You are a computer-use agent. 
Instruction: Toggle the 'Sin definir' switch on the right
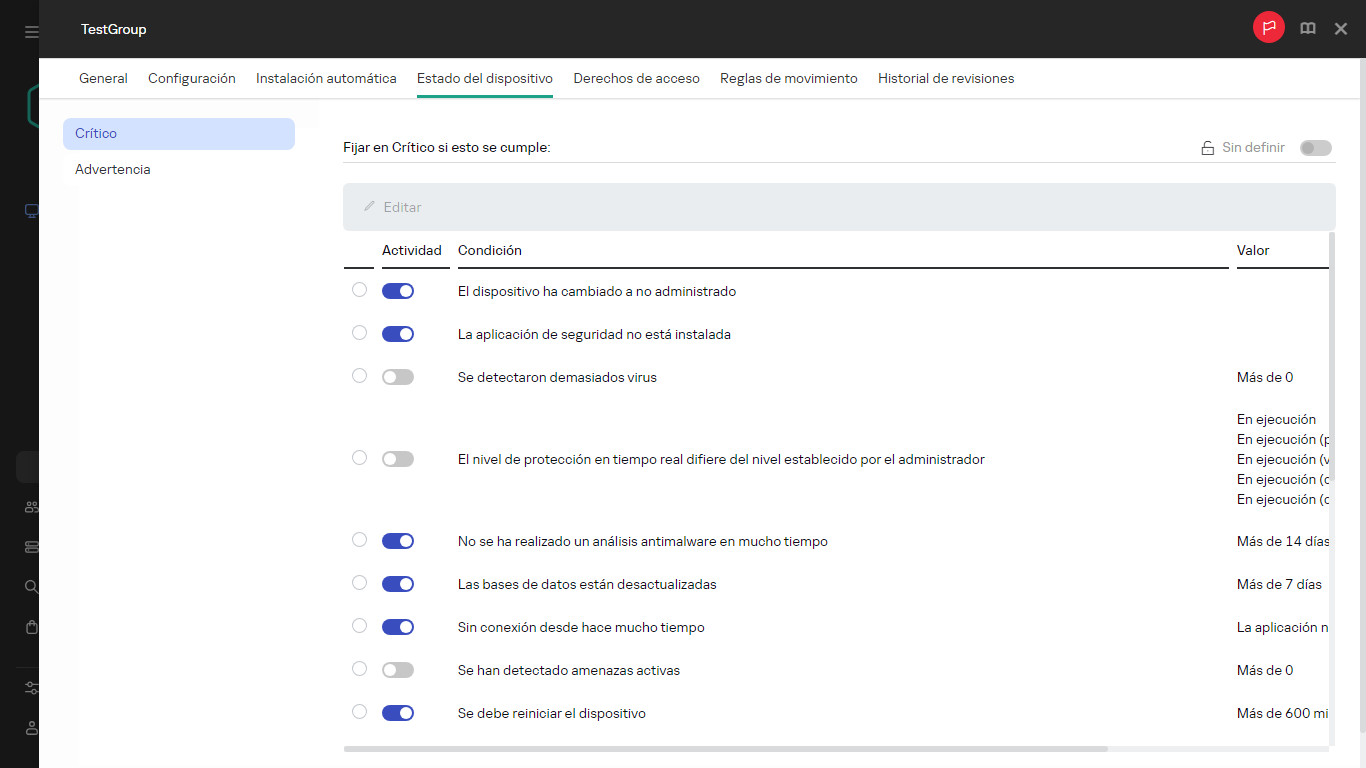(x=1316, y=147)
